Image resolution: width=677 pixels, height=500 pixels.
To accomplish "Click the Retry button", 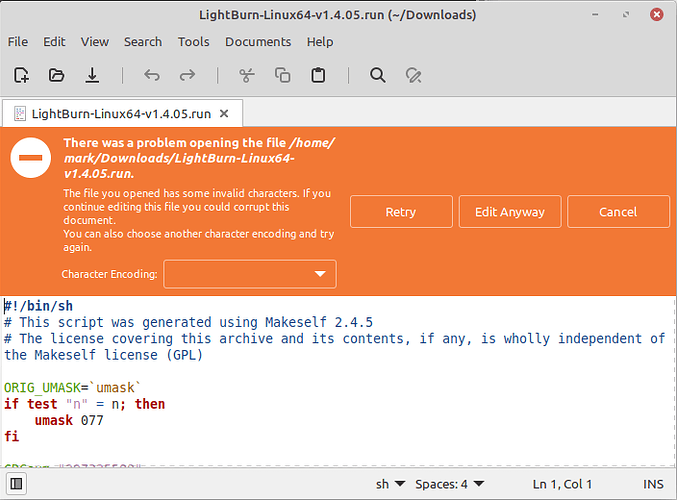I will click(x=401, y=212).
